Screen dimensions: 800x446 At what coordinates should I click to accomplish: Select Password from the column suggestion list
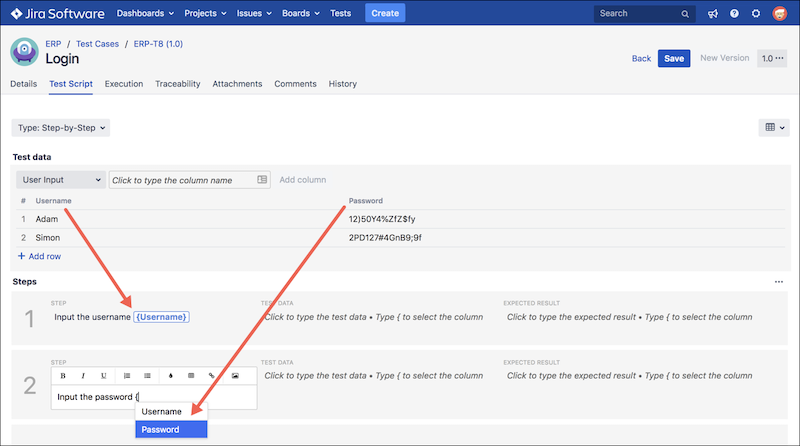coord(171,429)
